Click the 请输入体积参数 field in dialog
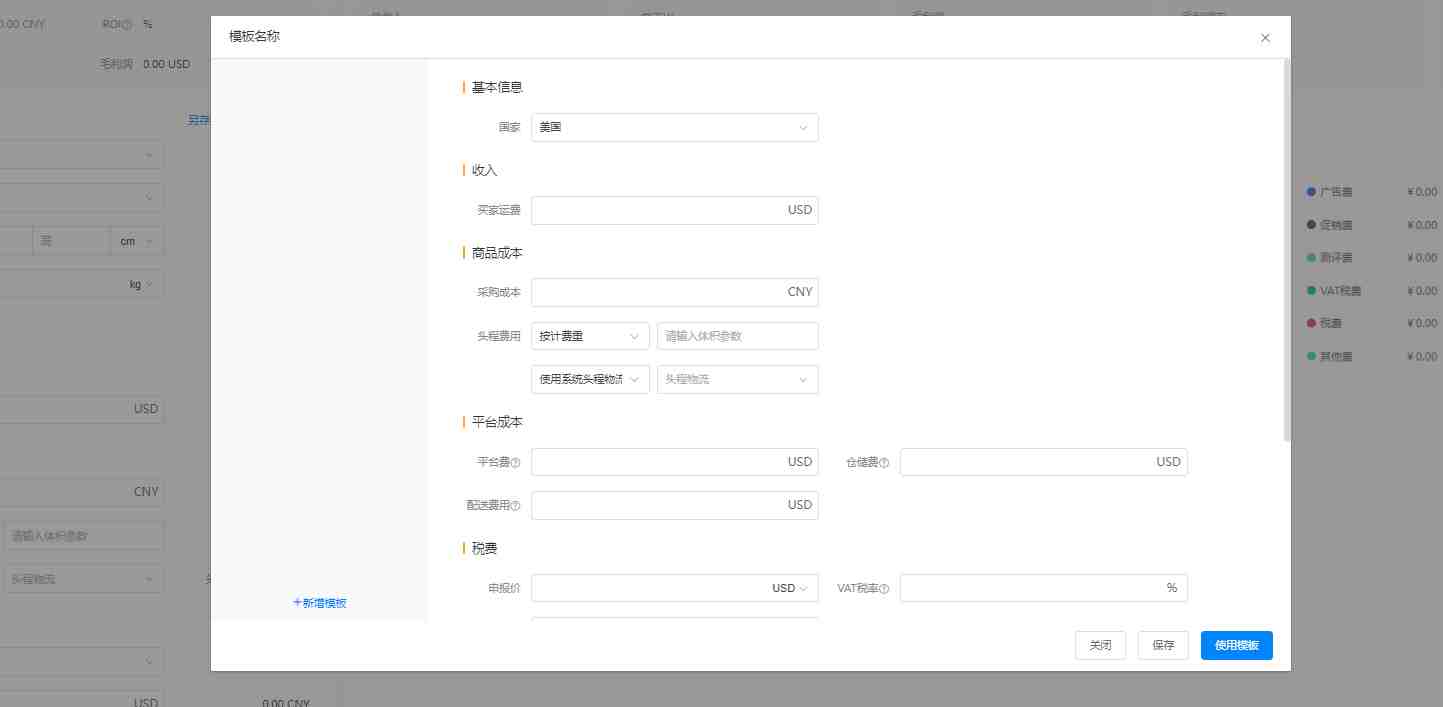This screenshot has height=707, width=1443. (738, 336)
